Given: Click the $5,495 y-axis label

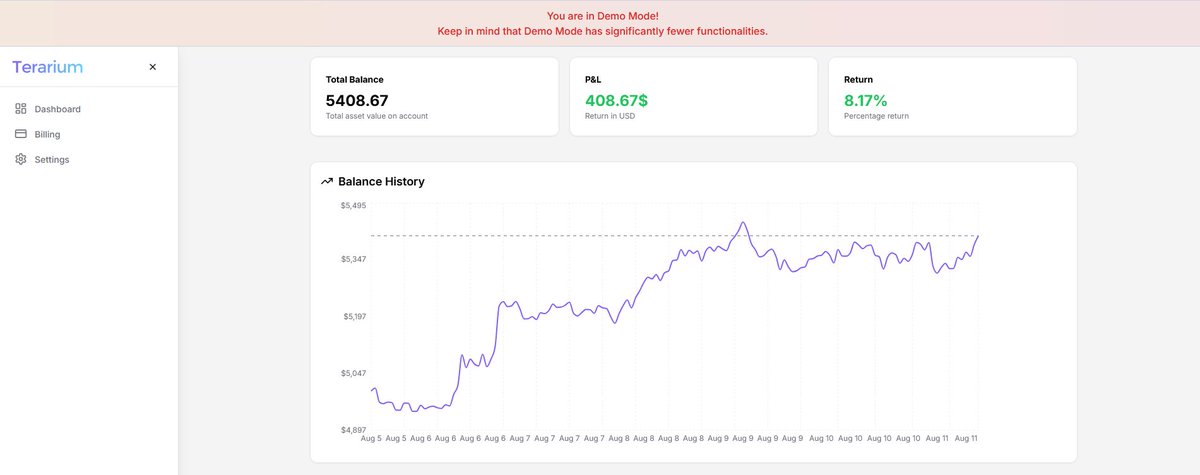Looking at the screenshot, I should 353,205.
